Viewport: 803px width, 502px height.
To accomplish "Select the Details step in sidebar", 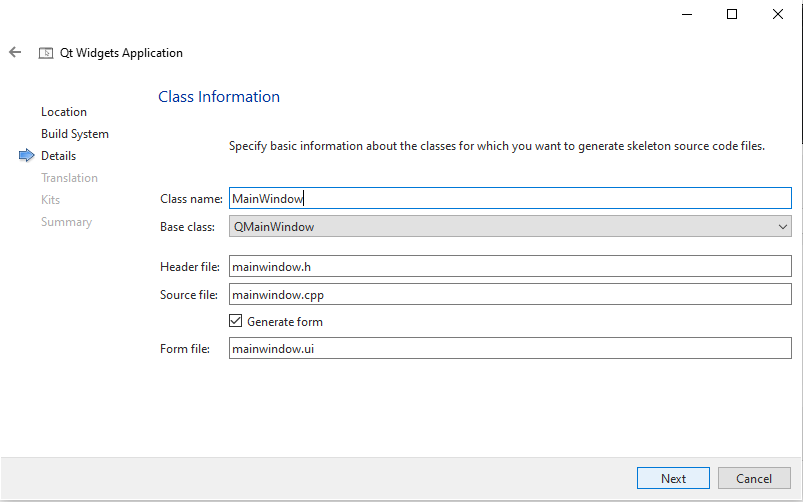I will point(58,156).
